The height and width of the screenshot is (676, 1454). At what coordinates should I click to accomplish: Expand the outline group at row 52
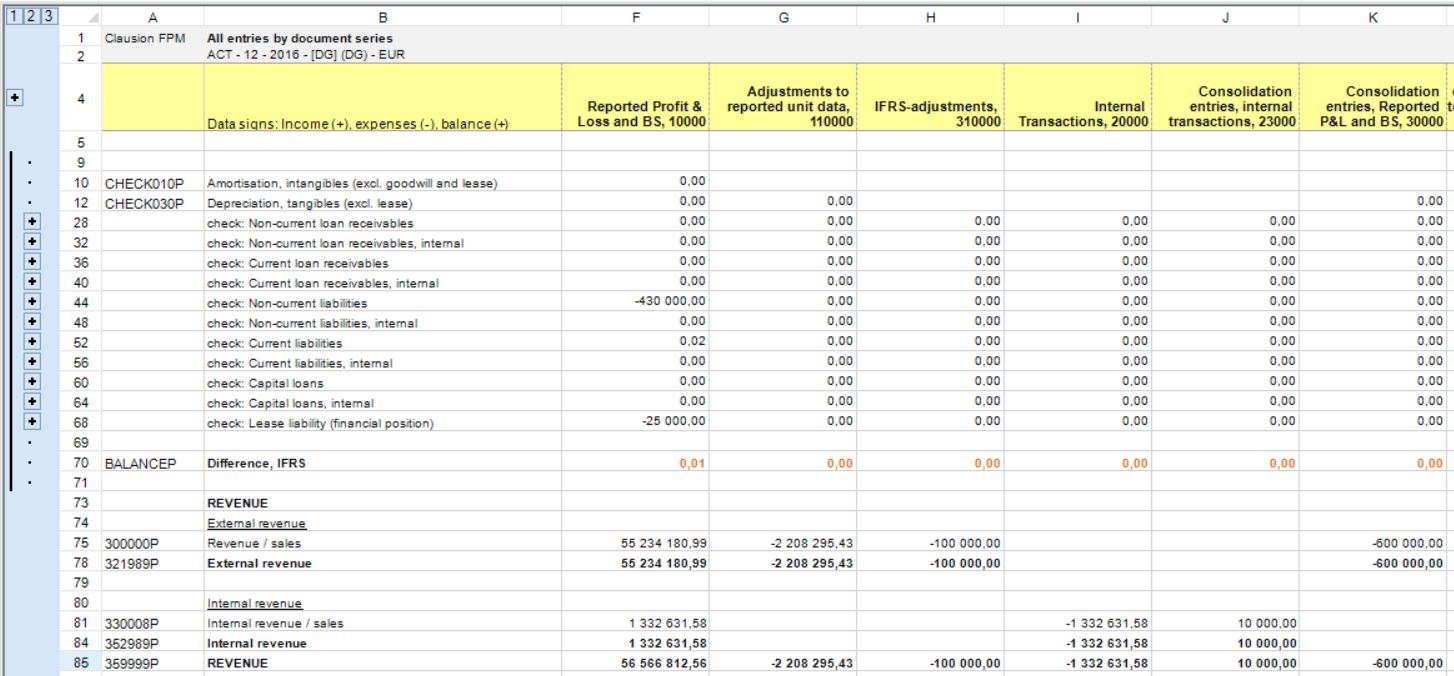pos(31,342)
